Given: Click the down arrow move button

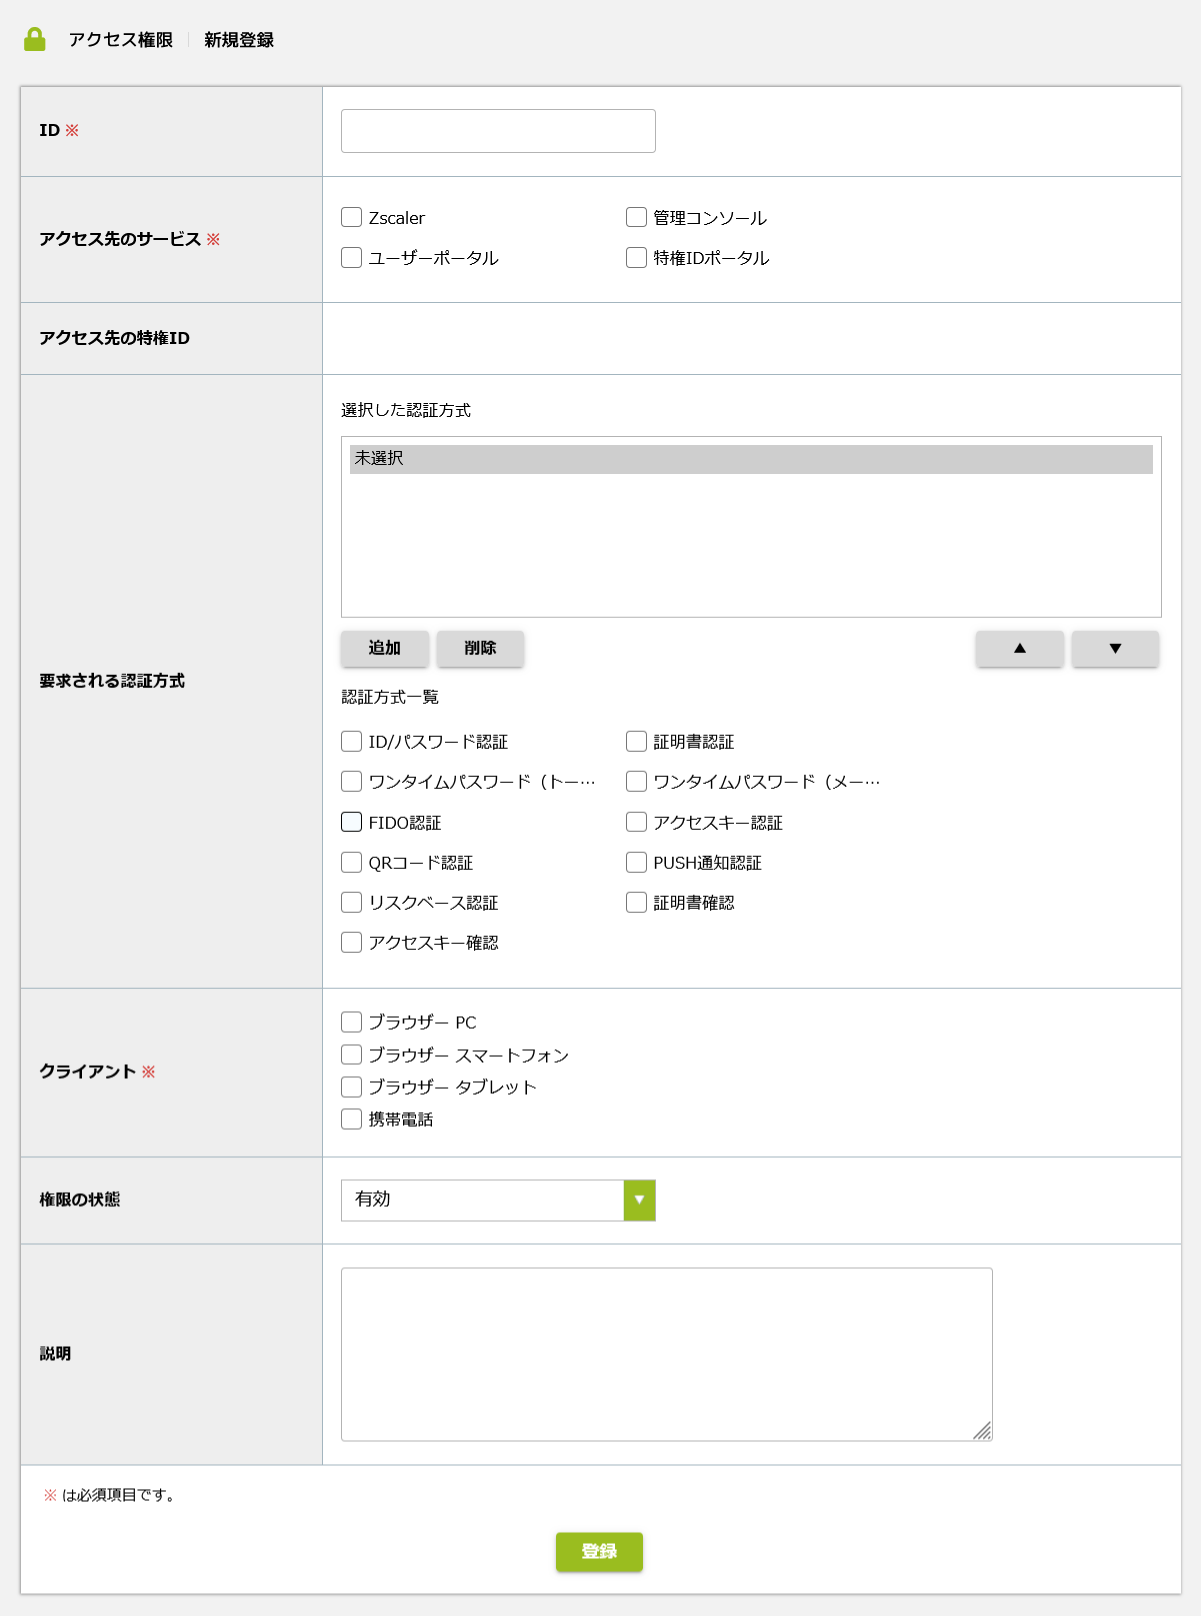Looking at the screenshot, I should (1115, 648).
